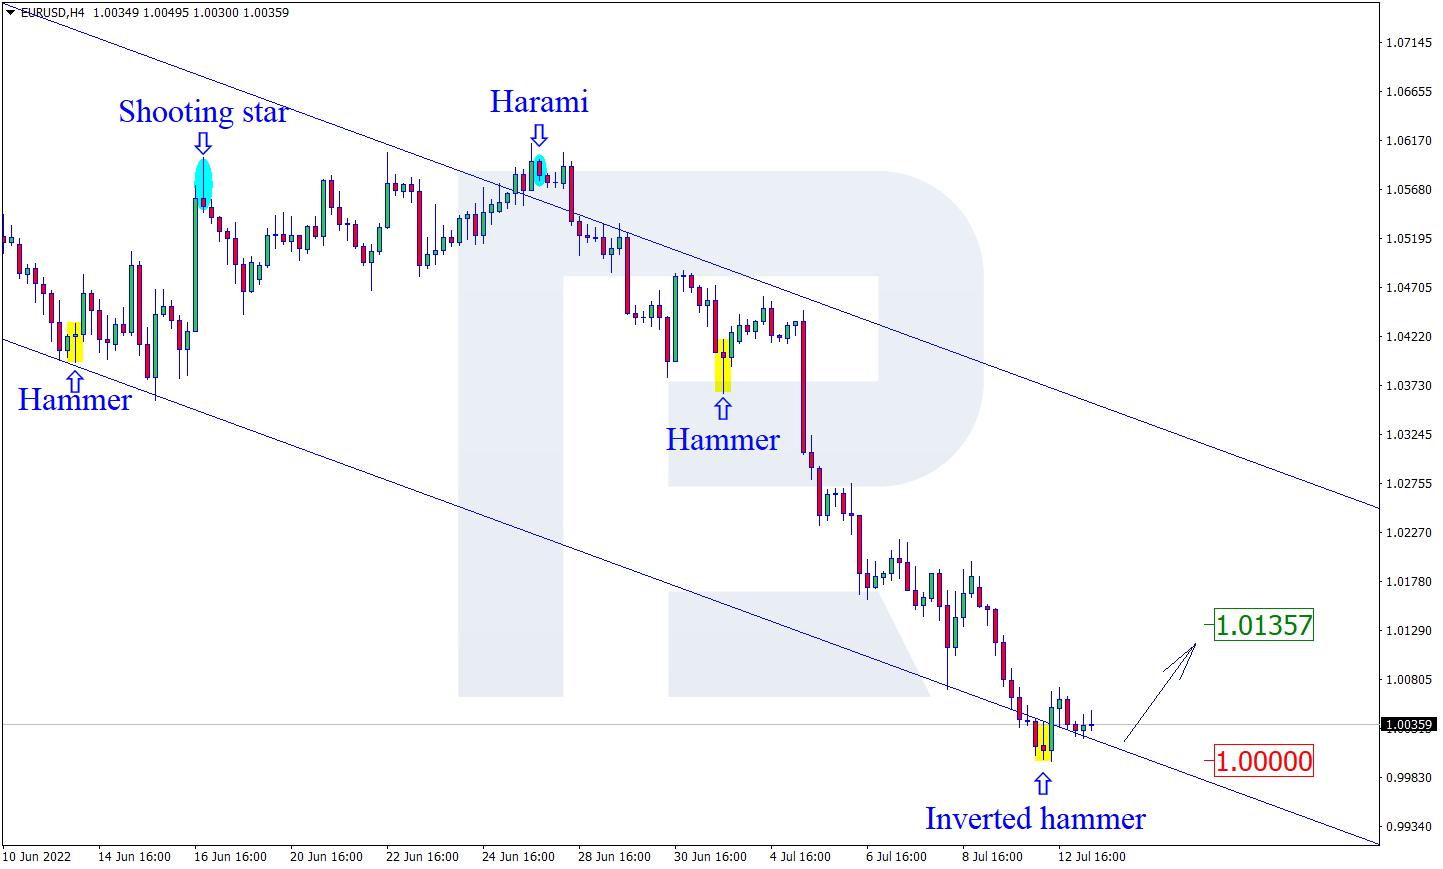Select the green 1.01357 target price label
Screen dimensions: 1443x869
(x=1264, y=626)
